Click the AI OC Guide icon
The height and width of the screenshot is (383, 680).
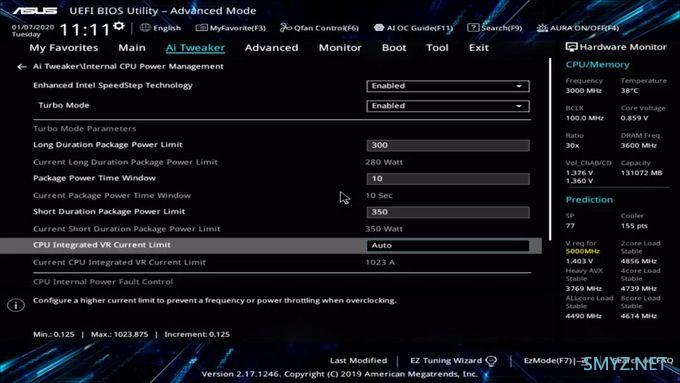pyautogui.click(x=379, y=28)
